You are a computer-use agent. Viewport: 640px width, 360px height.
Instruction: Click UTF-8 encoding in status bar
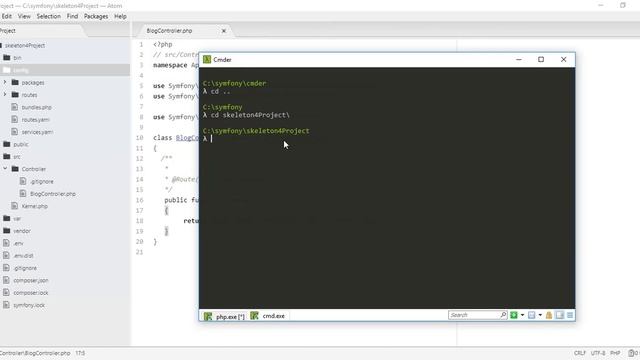[x=598, y=353]
